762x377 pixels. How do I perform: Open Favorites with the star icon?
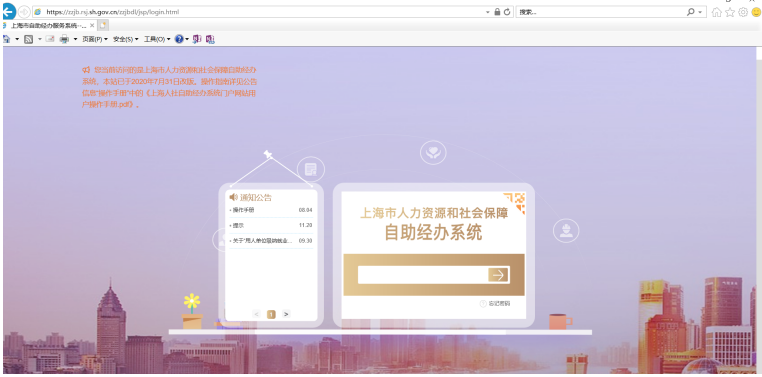(x=729, y=12)
